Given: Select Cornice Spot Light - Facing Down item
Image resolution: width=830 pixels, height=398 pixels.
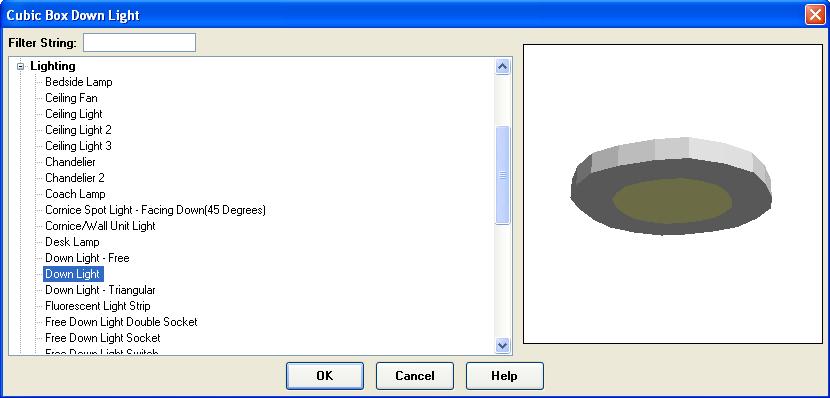Looking at the screenshot, I should [x=155, y=210].
